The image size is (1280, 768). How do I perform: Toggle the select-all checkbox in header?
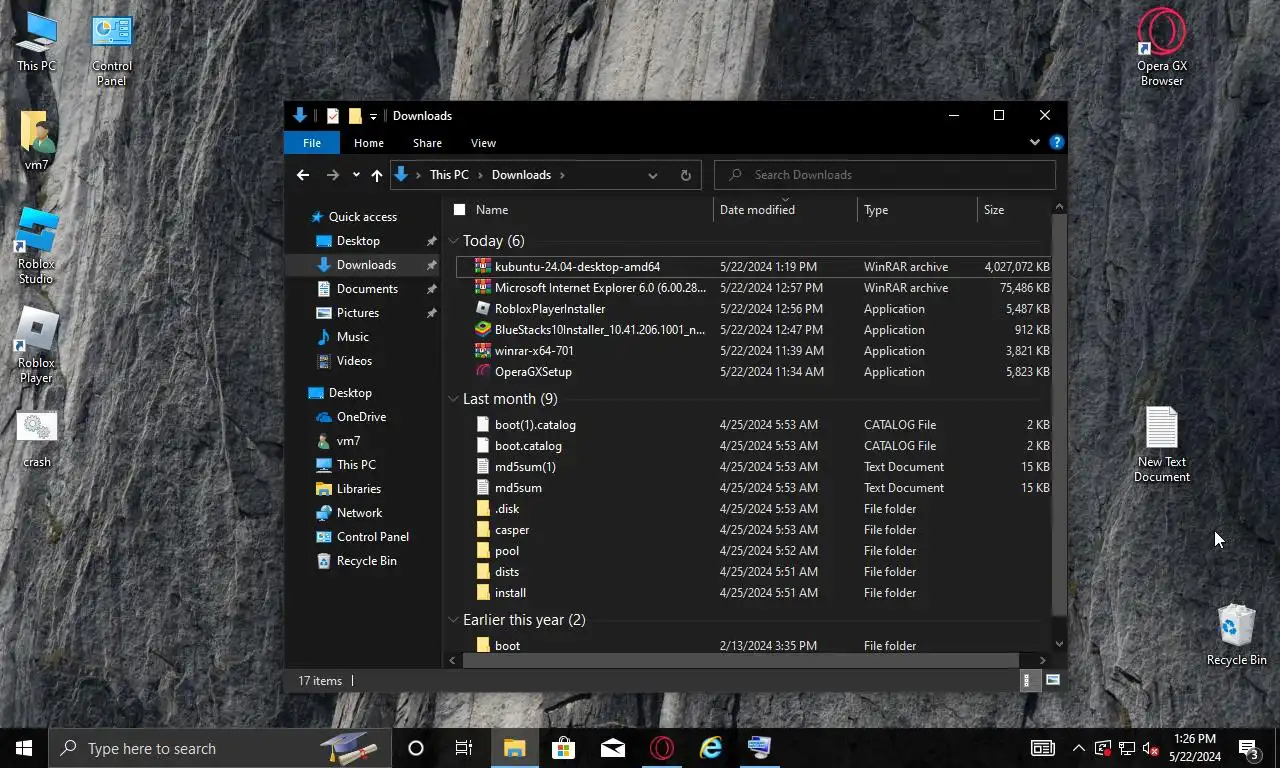pyautogui.click(x=459, y=210)
